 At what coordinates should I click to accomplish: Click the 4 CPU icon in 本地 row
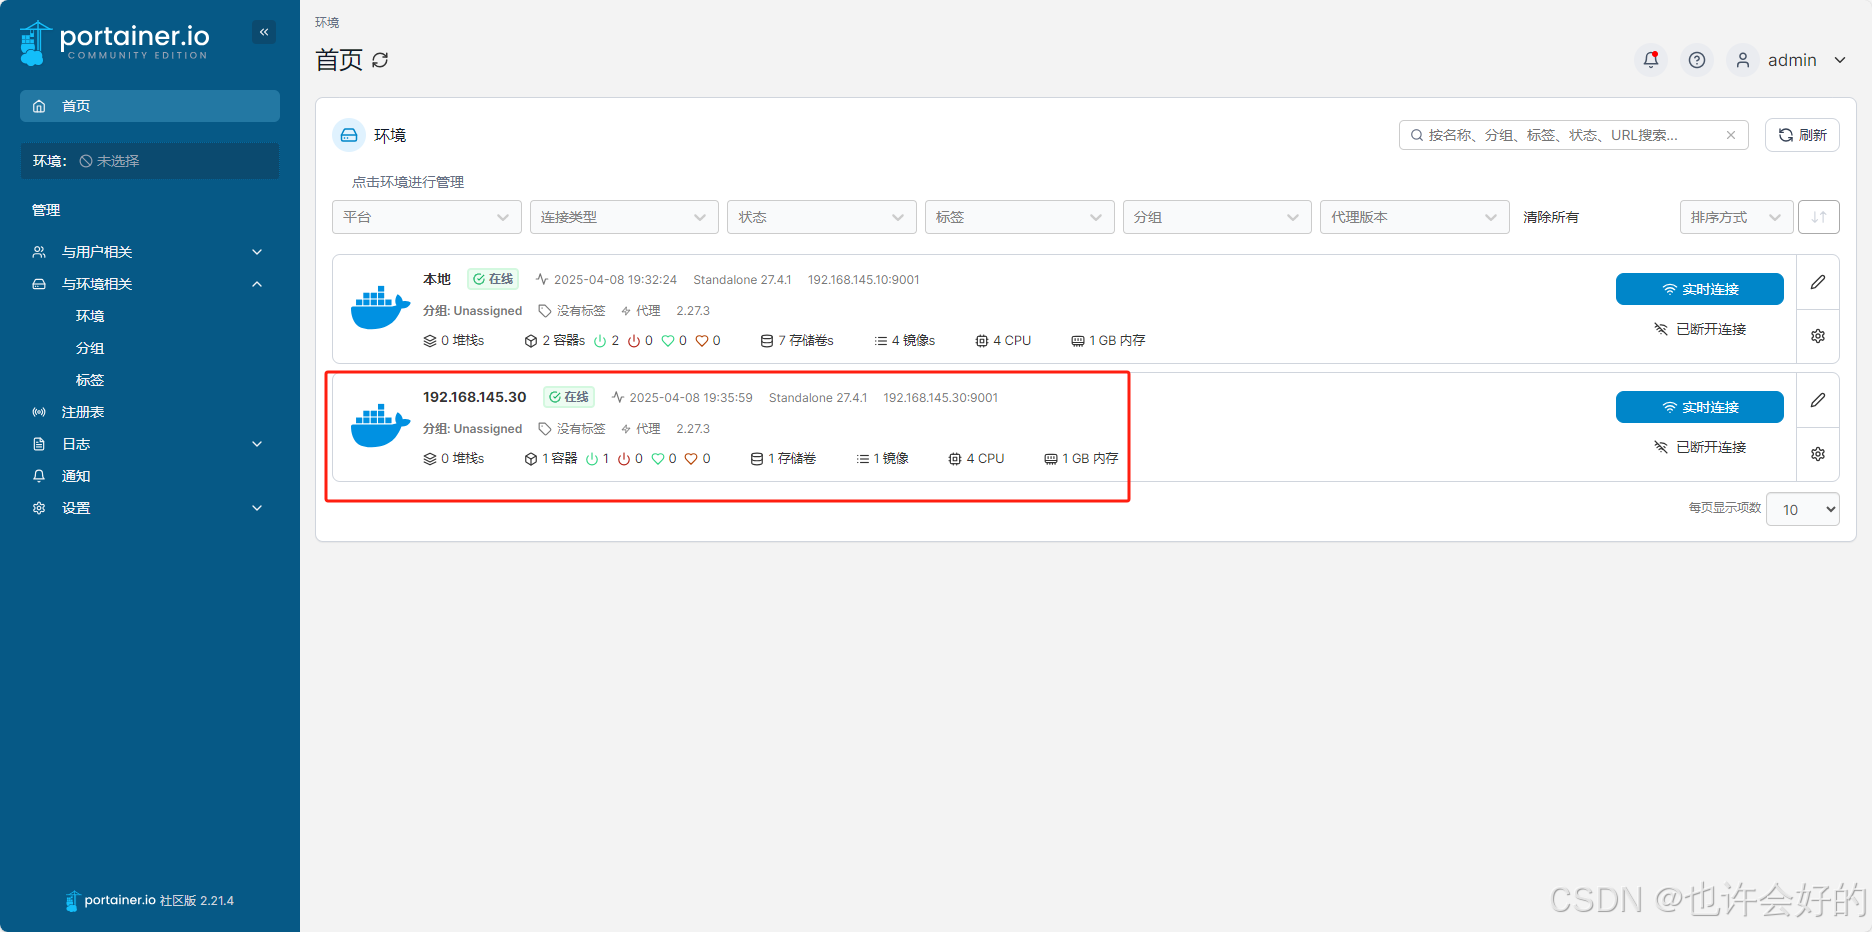(982, 341)
